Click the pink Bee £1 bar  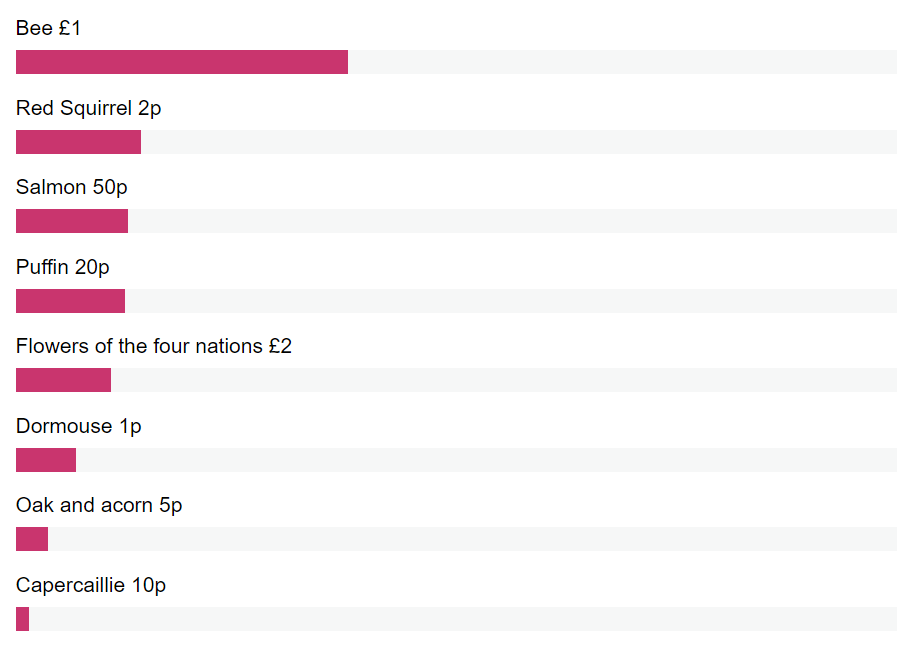coord(182,62)
